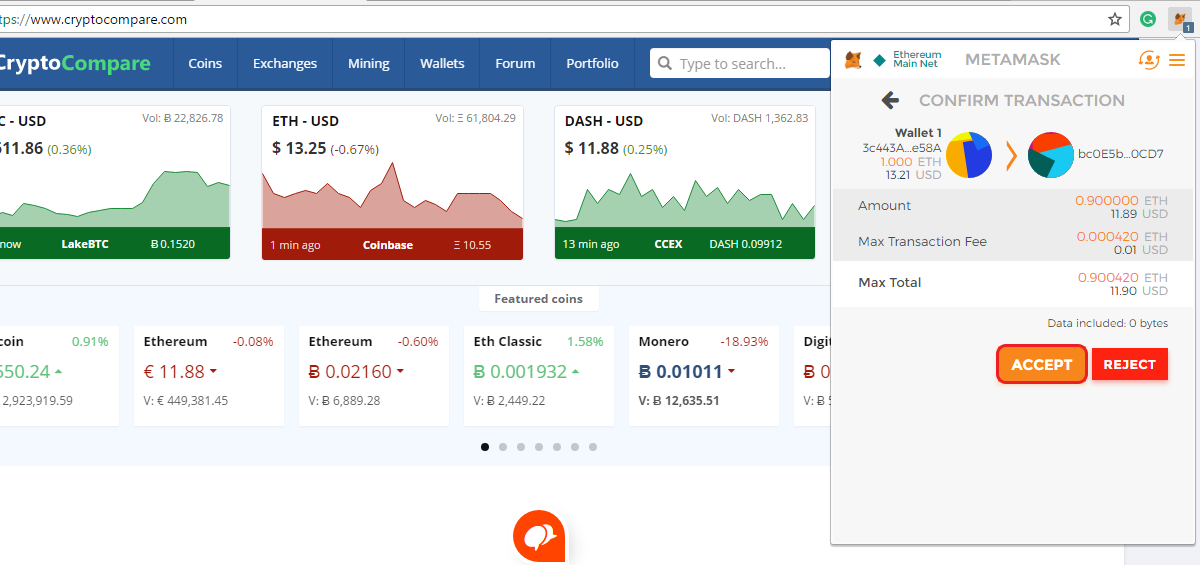1200x565 pixels.
Task: Click CCEX in the DASH card footer
Action: 668,244
